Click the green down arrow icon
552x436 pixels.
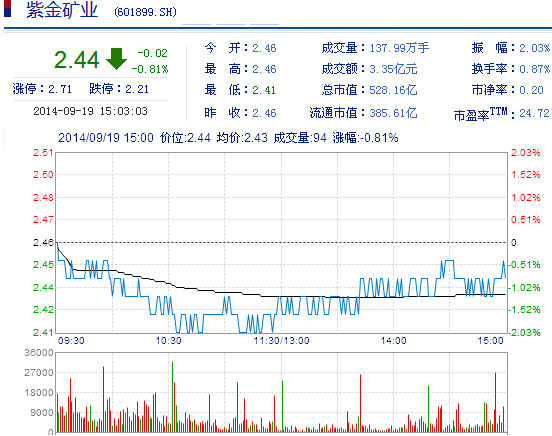click(x=116, y=59)
